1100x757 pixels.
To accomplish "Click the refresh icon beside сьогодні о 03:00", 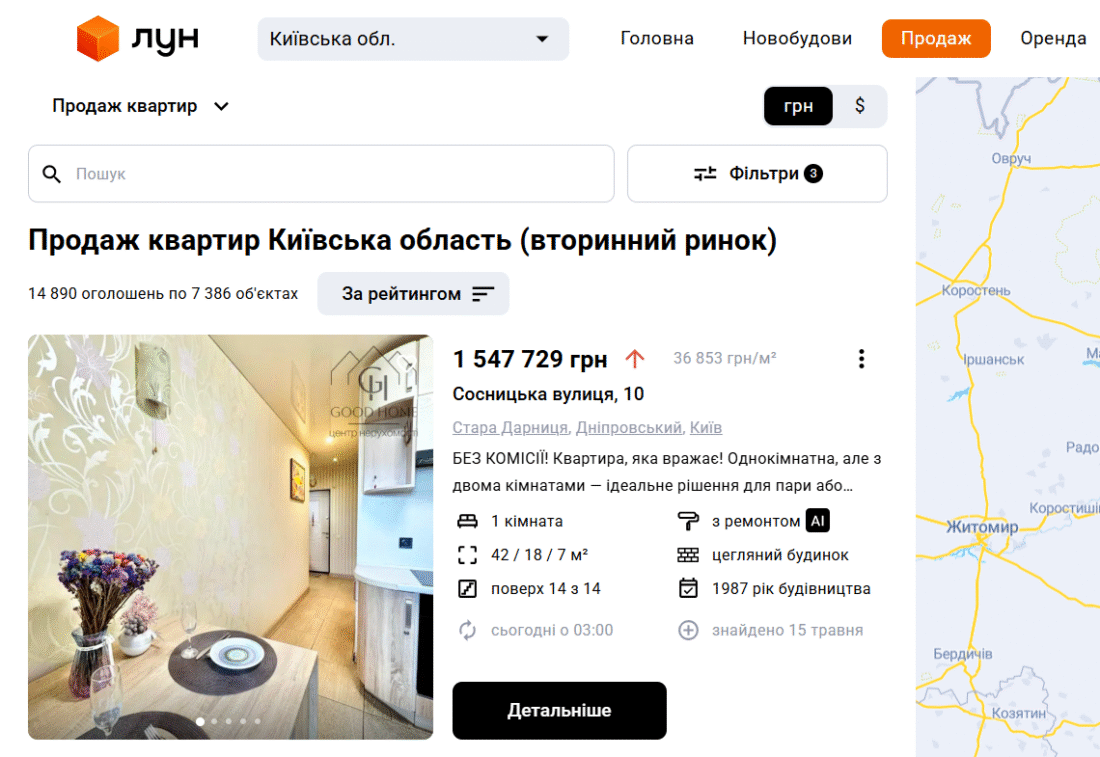I will pos(467,630).
